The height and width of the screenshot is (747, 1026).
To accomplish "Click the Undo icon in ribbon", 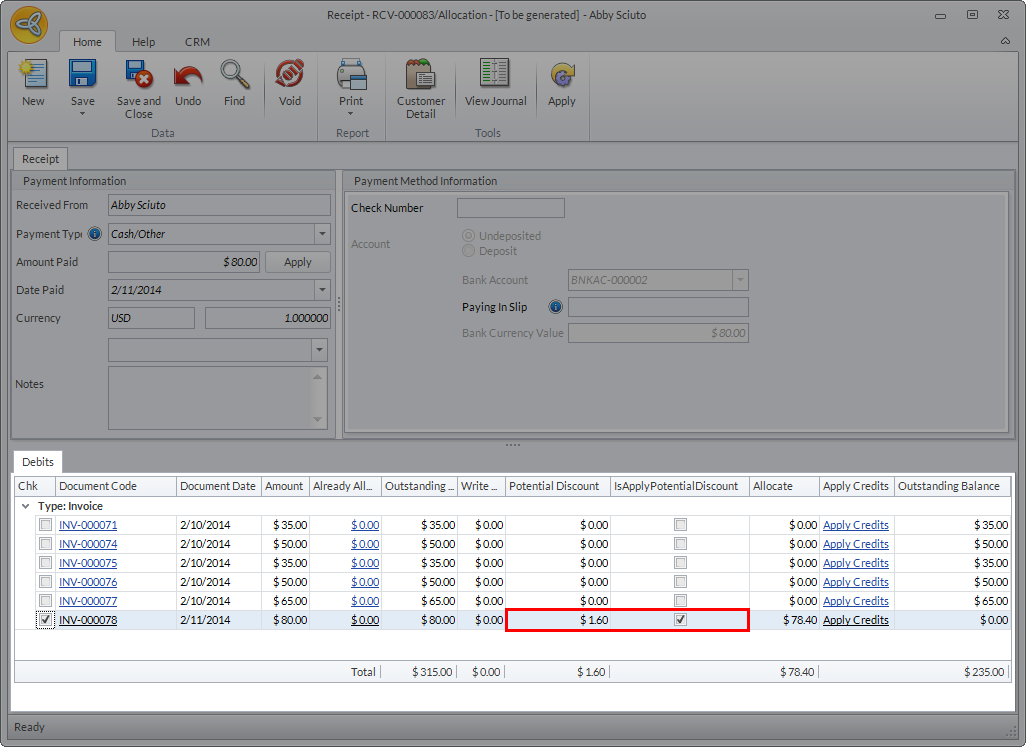I will pos(188,80).
